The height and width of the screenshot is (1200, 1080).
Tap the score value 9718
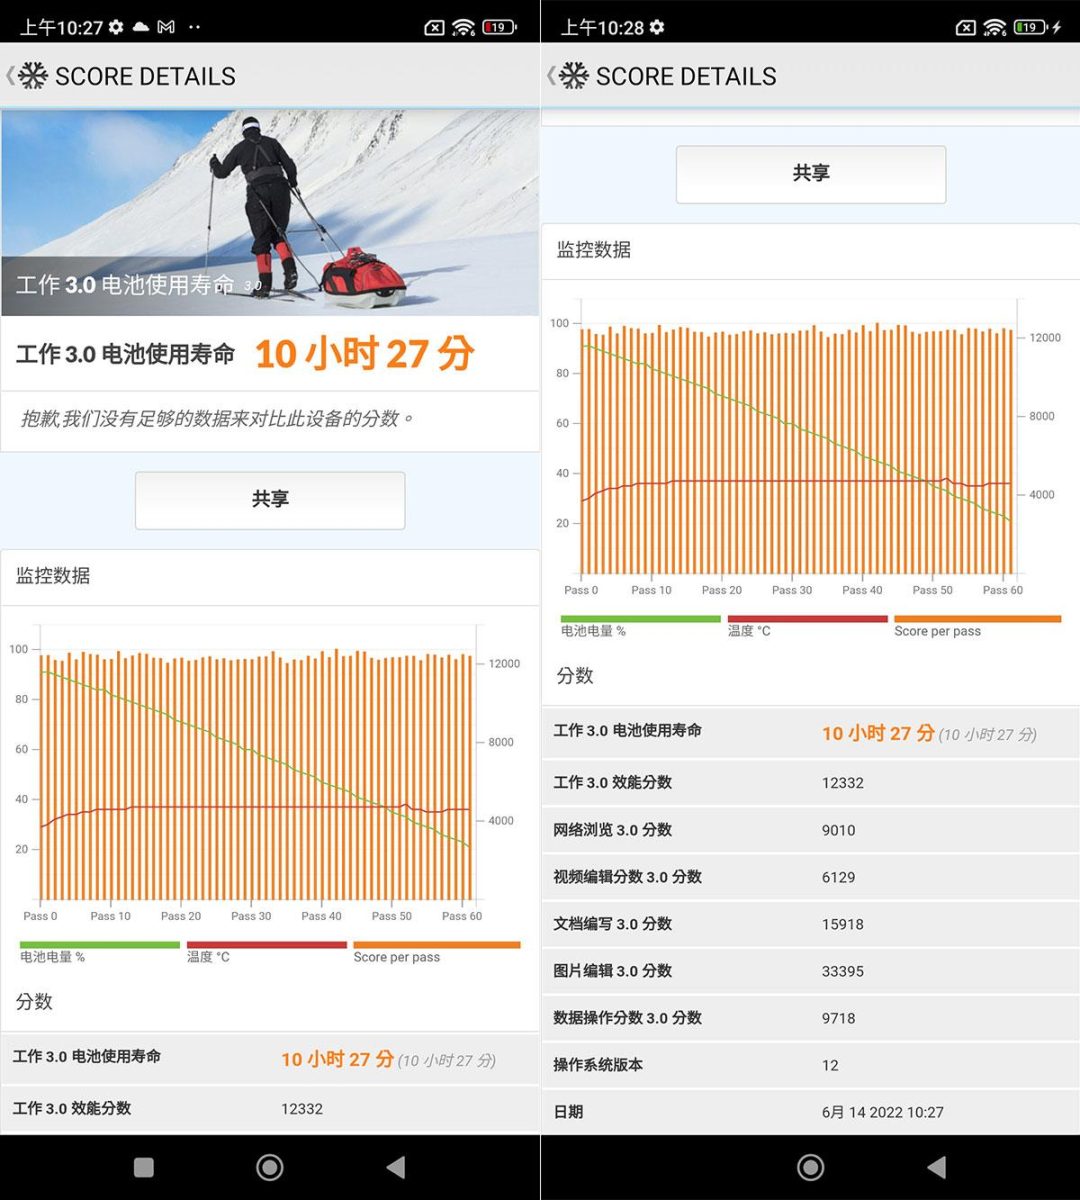point(839,1018)
